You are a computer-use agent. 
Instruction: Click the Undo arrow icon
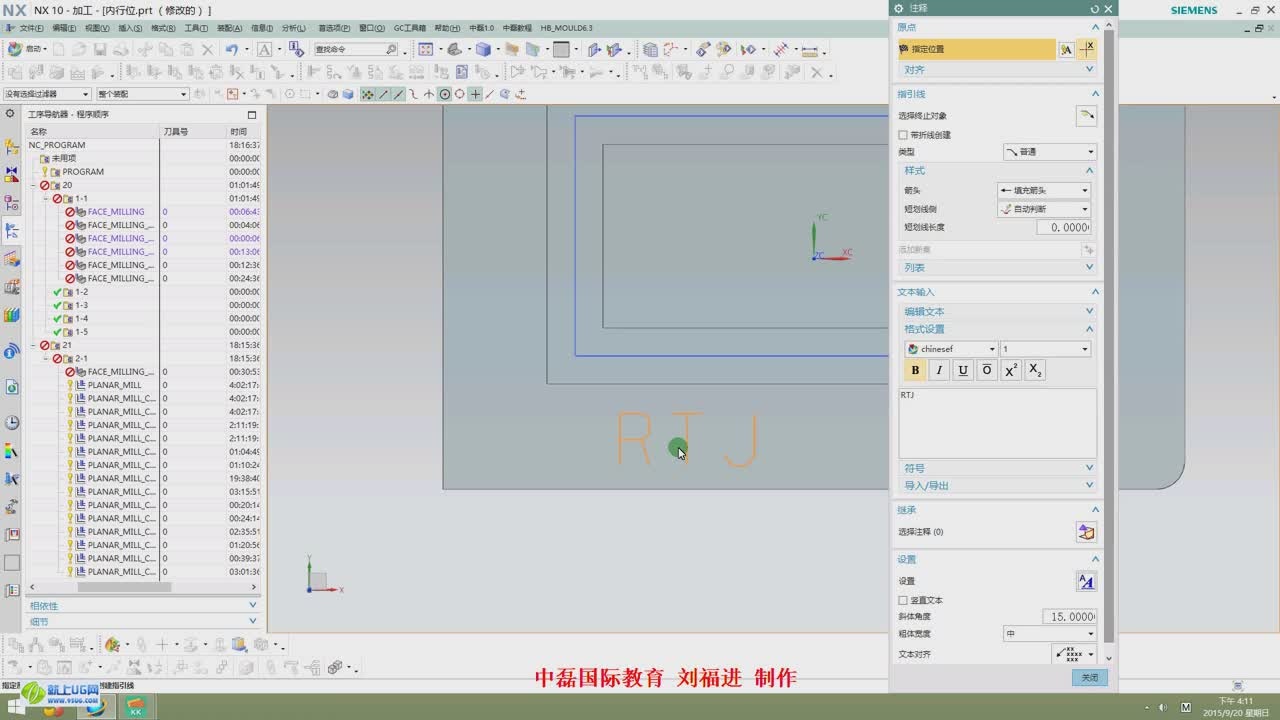[x=231, y=49]
